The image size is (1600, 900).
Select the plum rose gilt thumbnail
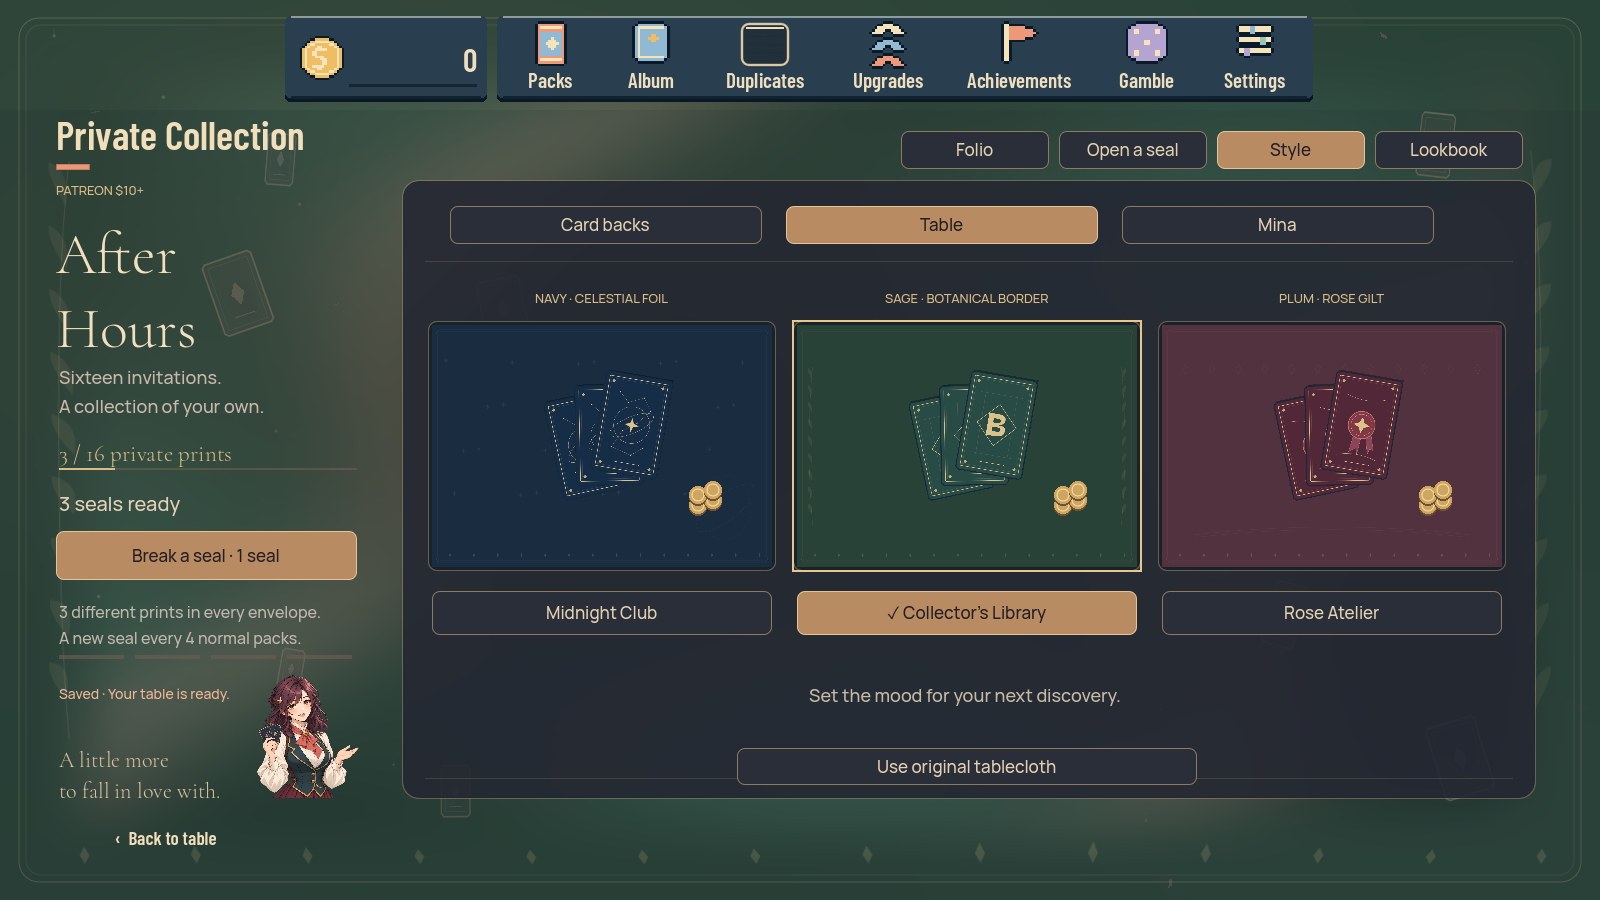(1332, 446)
